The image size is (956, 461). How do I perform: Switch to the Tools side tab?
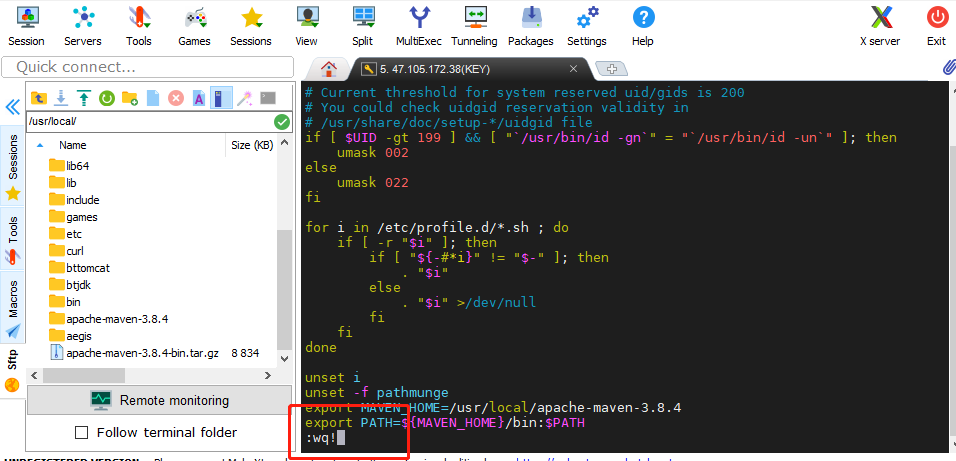click(13, 239)
